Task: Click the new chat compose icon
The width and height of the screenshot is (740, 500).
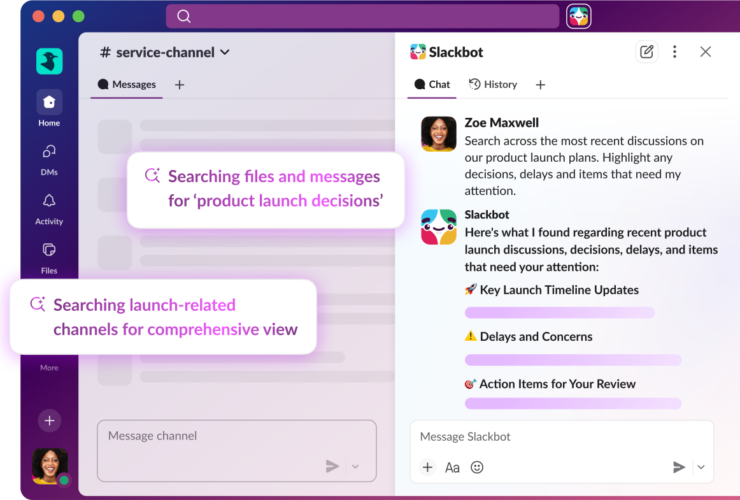Action: click(647, 52)
